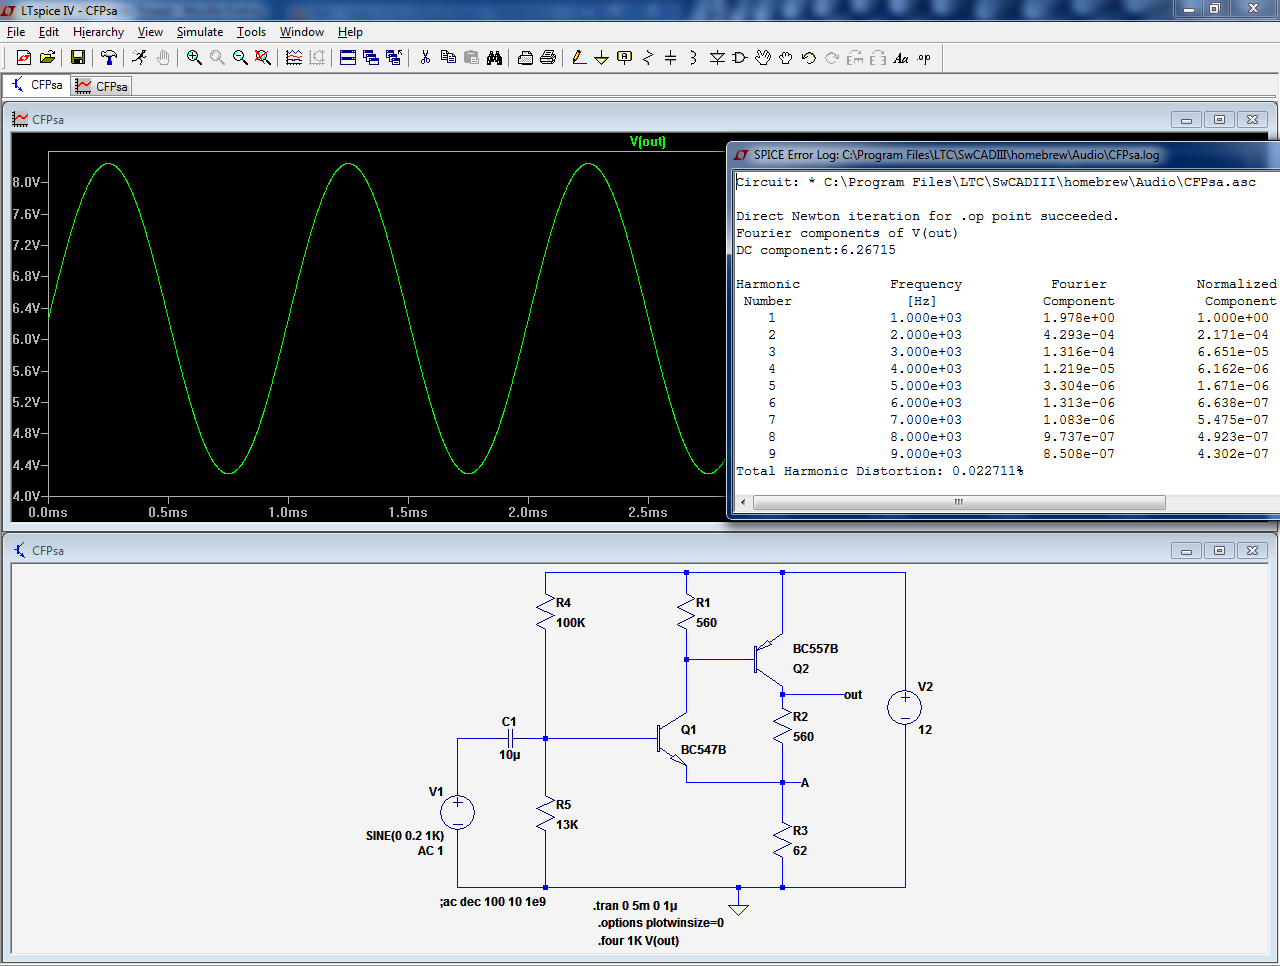Screen dimensions: 1280x966
Task: Run the simulation with the running man
Action: tap(139, 58)
